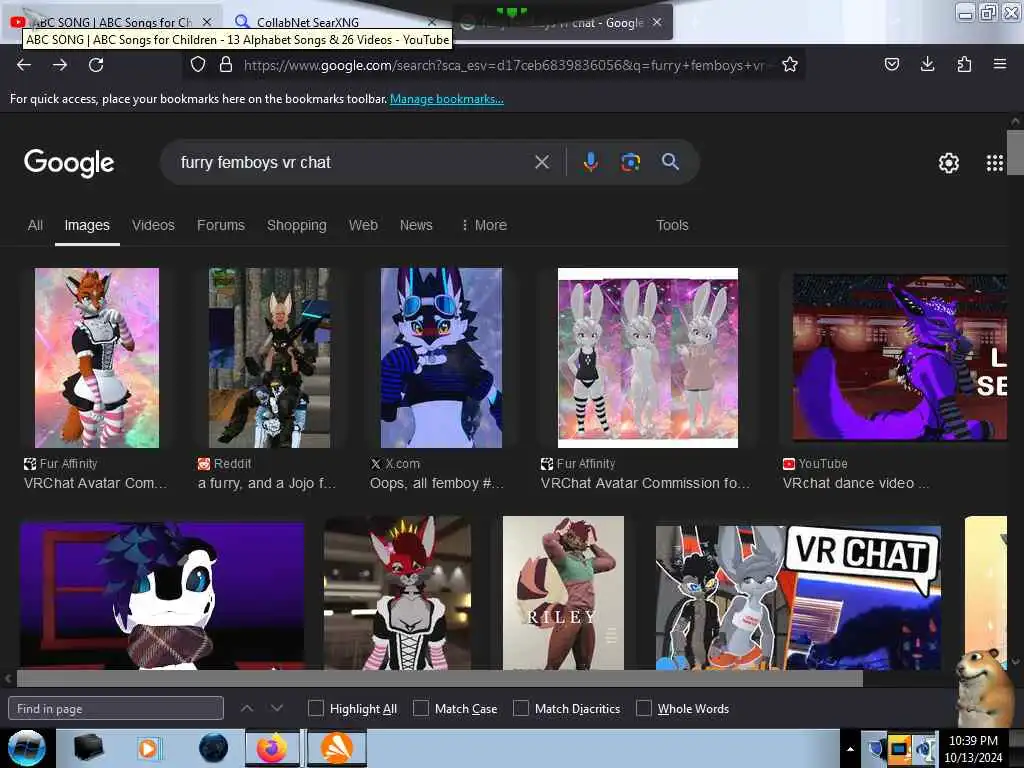Open Google quick settings gear

click(x=949, y=163)
